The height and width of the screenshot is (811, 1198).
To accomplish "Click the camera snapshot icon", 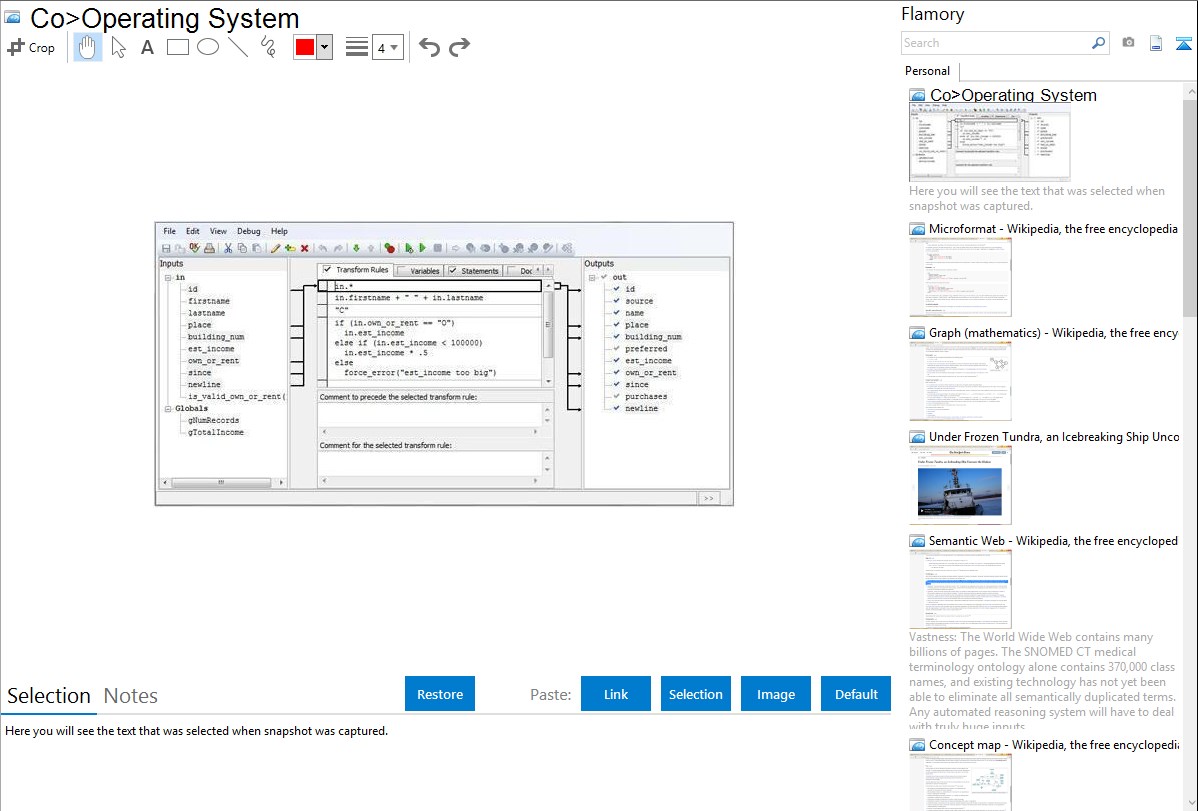I will pos(1128,43).
